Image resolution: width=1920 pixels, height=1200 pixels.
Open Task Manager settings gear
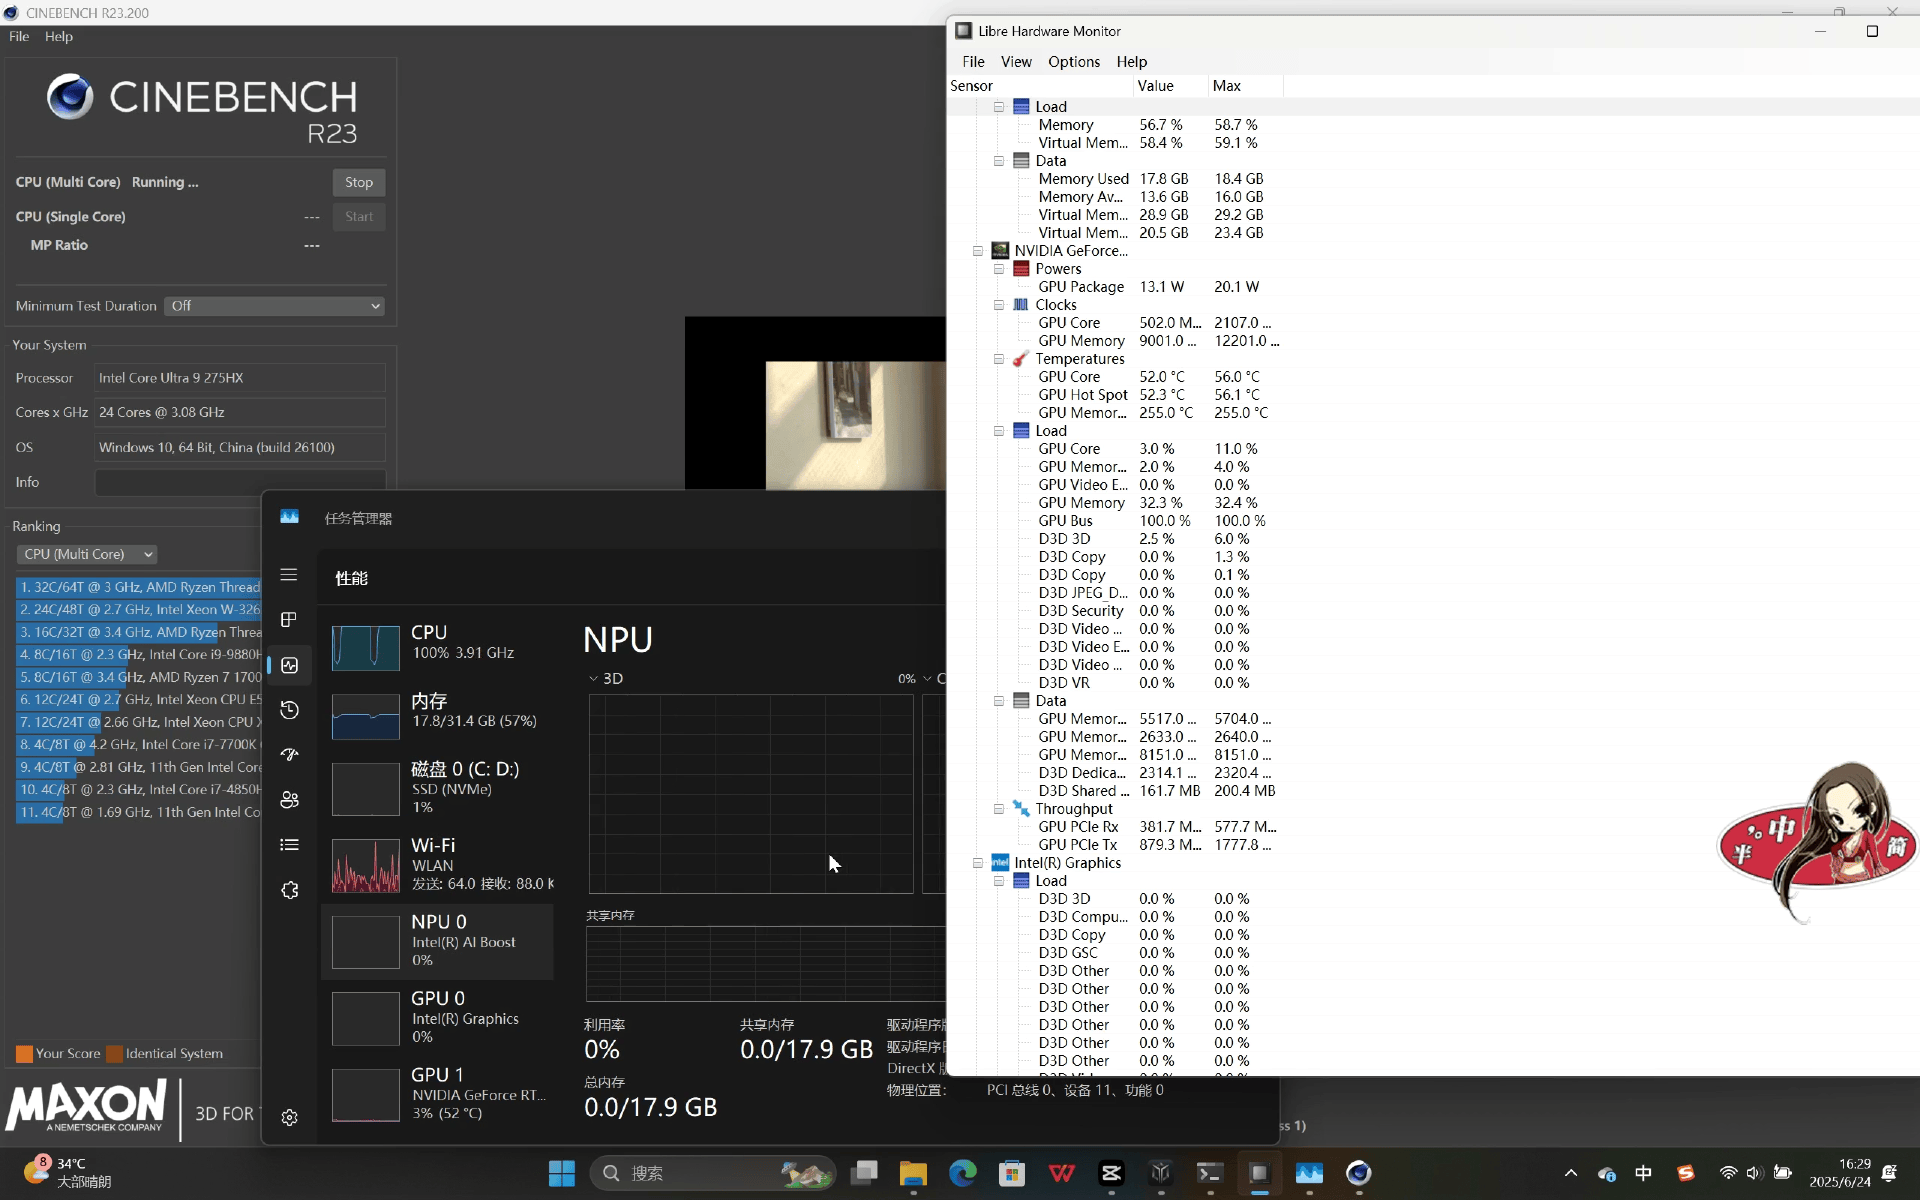pos(289,1118)
